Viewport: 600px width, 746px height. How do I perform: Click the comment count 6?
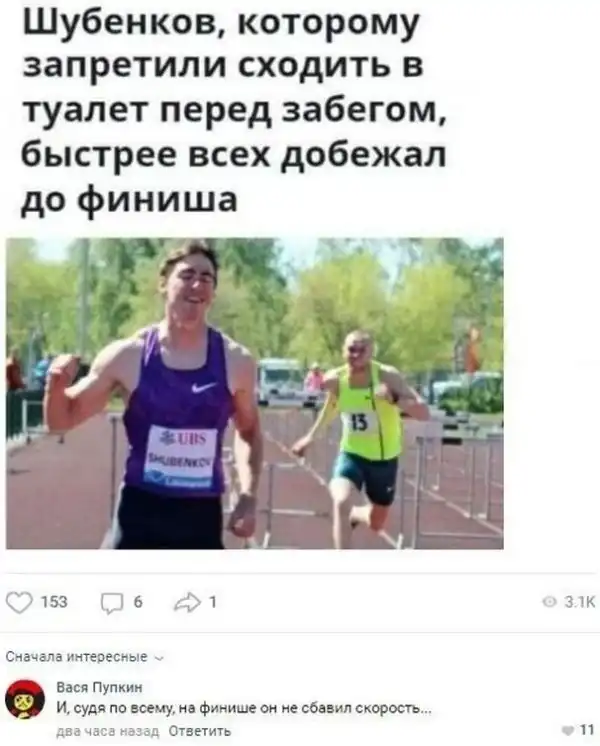(138, 602)
